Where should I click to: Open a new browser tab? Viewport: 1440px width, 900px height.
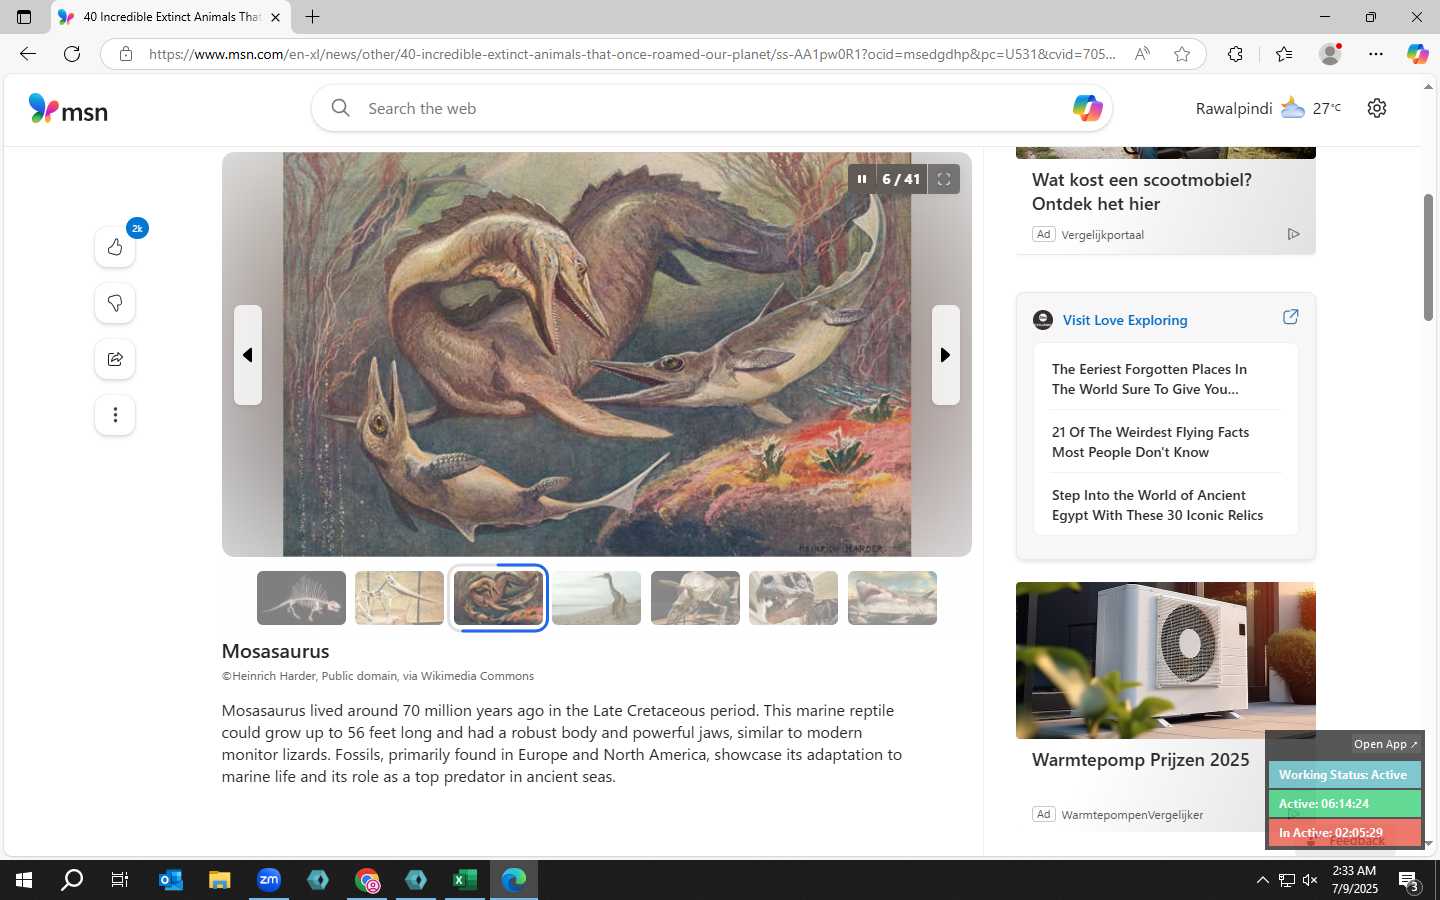[312, 17]
